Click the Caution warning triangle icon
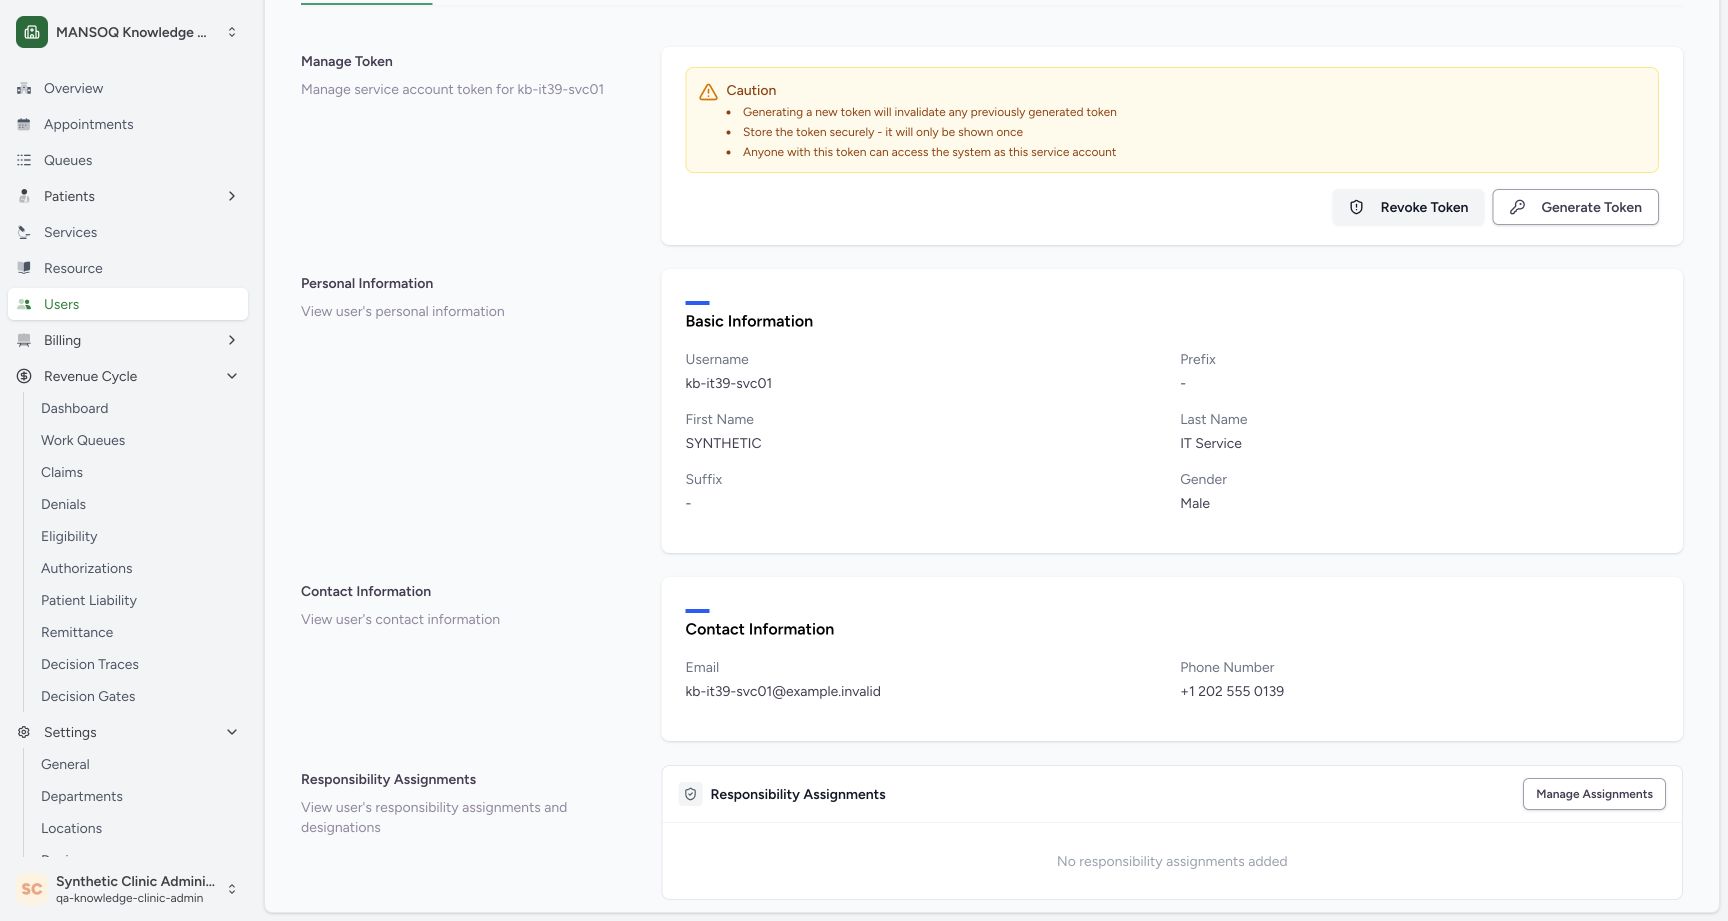The width and height of the screenshot is (1728, 921). click(708, 91)
